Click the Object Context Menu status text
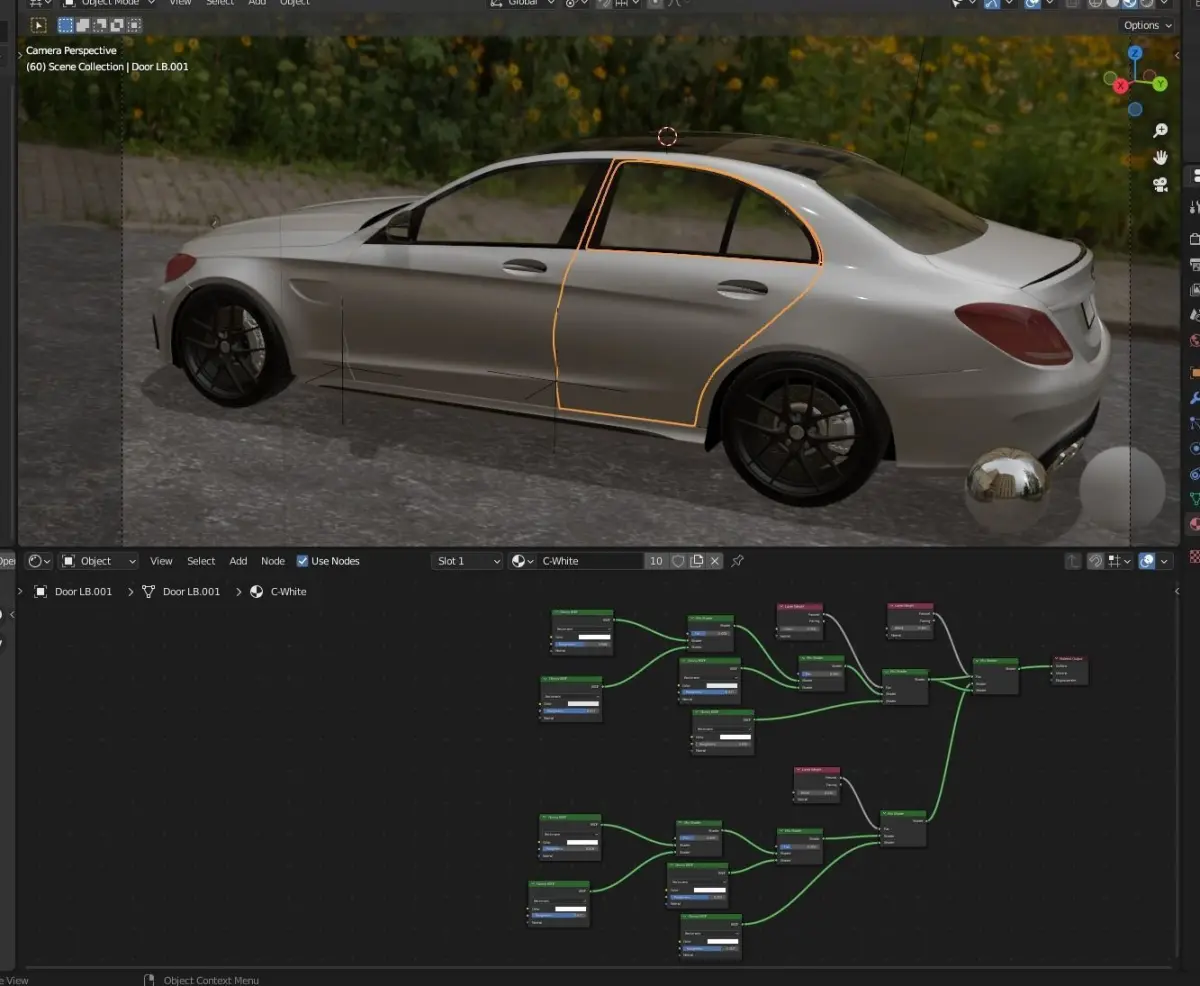 tap(211, 980)
